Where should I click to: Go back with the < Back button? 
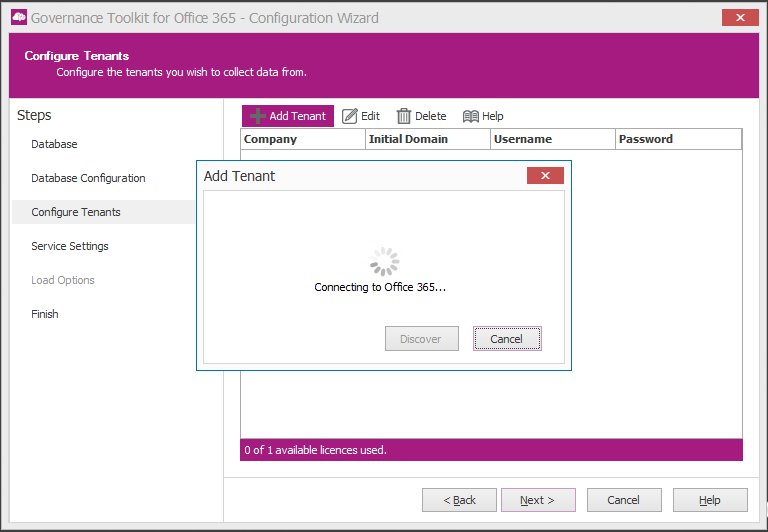pos(459,500)
